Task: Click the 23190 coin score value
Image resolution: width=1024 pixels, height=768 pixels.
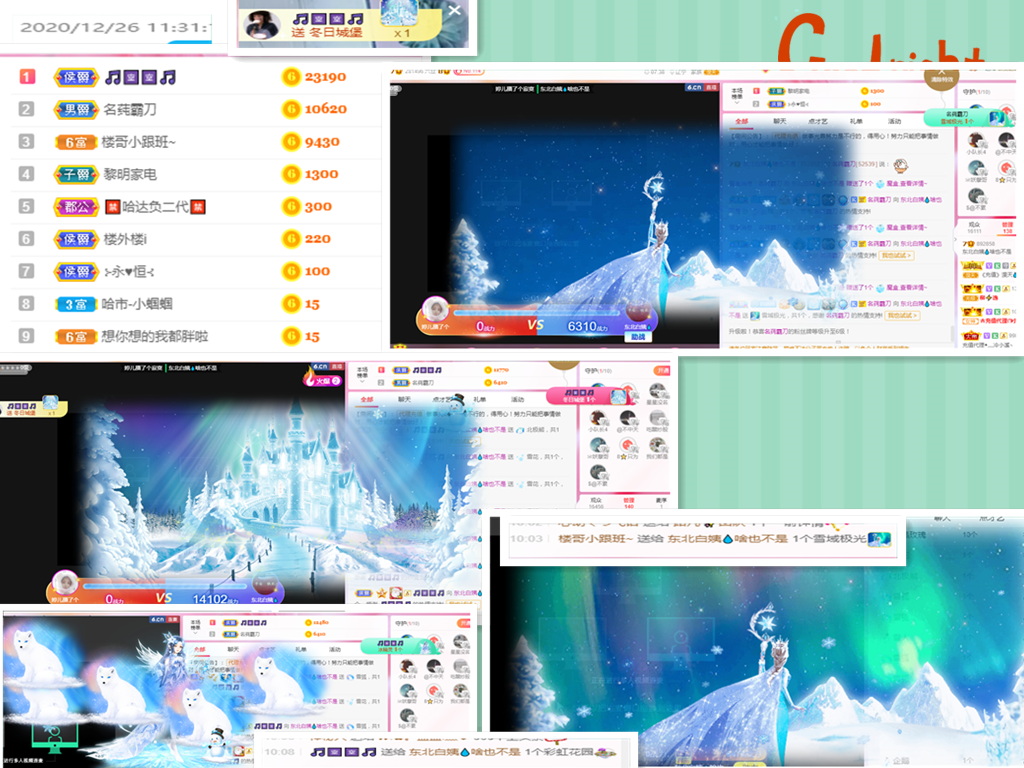Action: pos(325,77)
